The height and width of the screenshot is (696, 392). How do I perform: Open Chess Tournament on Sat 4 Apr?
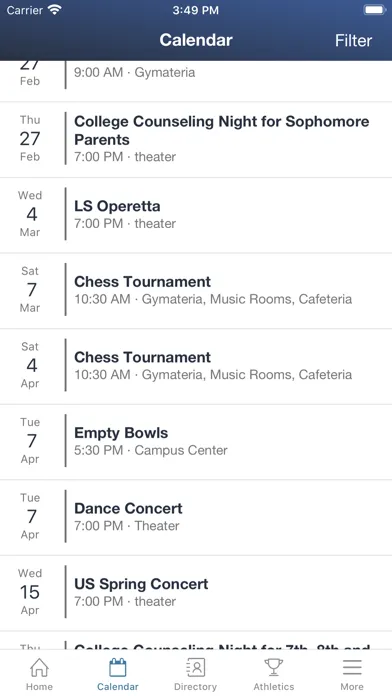[x=196, y=367]
